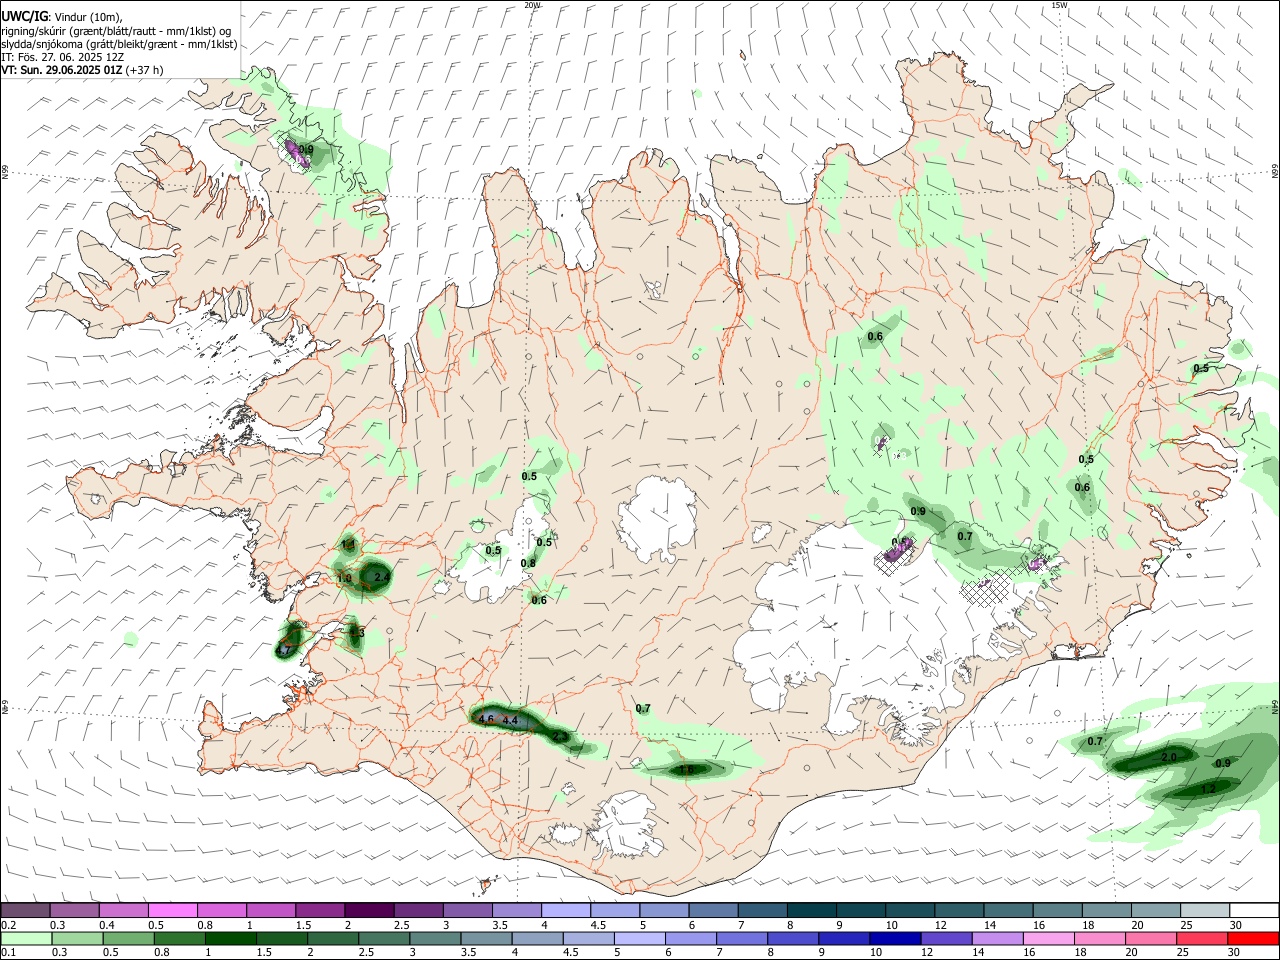
Task: Click the VT: Sun. 29.06.2025 01Z line
Action: point(82,70)
